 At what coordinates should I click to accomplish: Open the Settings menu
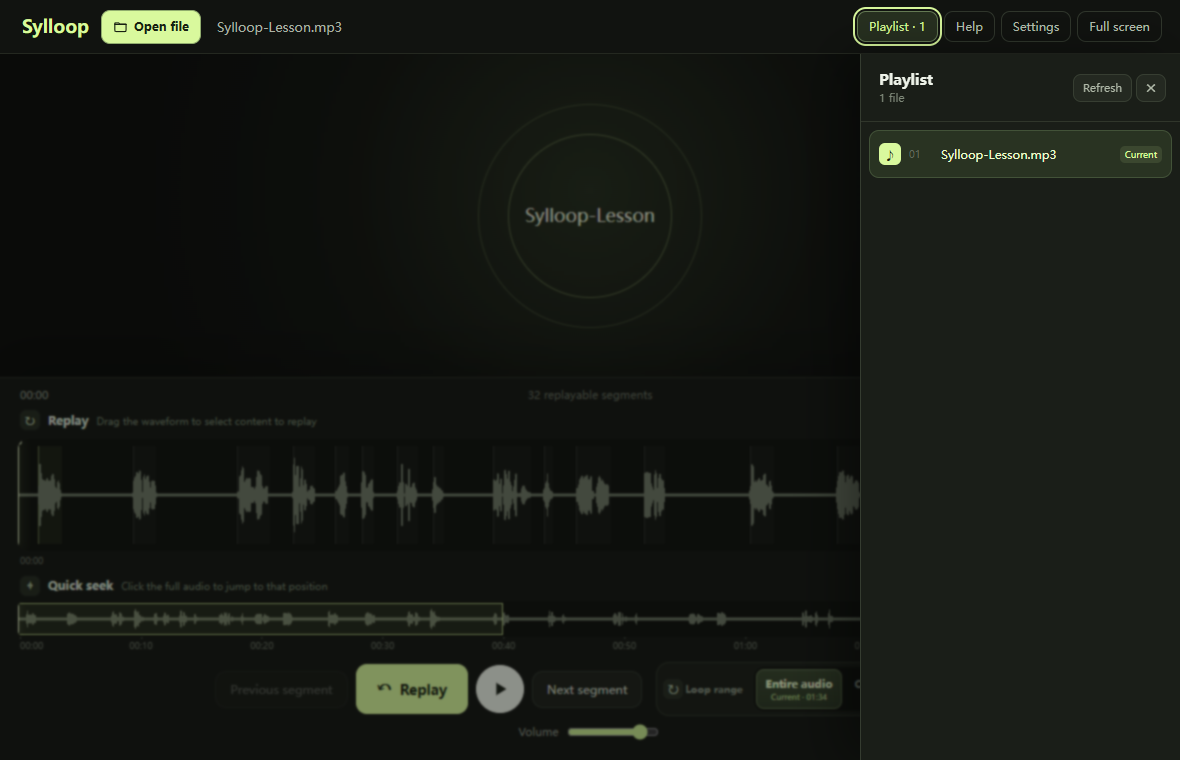coord(1036,26)
